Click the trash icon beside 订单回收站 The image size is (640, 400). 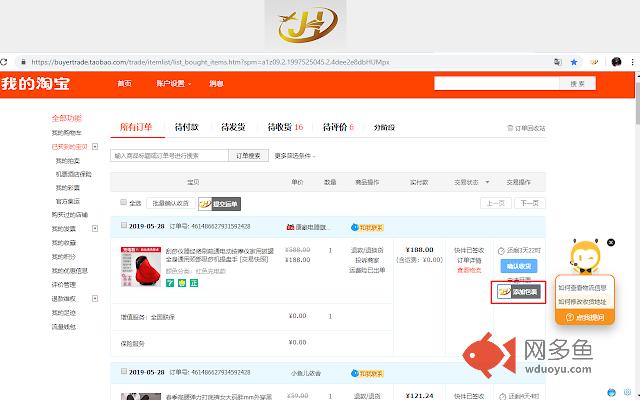click(x=510, y=128)
